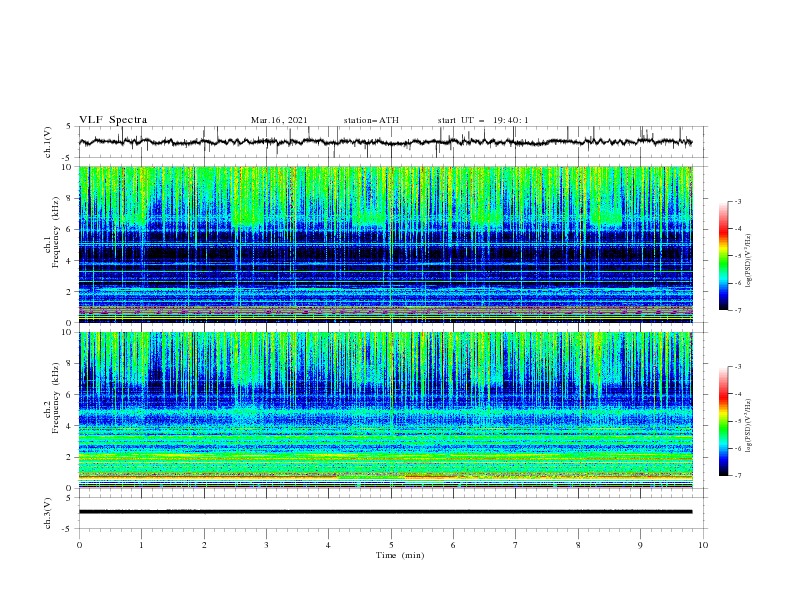The width and height of the screenshot is (792, 612).
Task: Click the ch.2 PSD color scale bar
Action: click(723, 421)
